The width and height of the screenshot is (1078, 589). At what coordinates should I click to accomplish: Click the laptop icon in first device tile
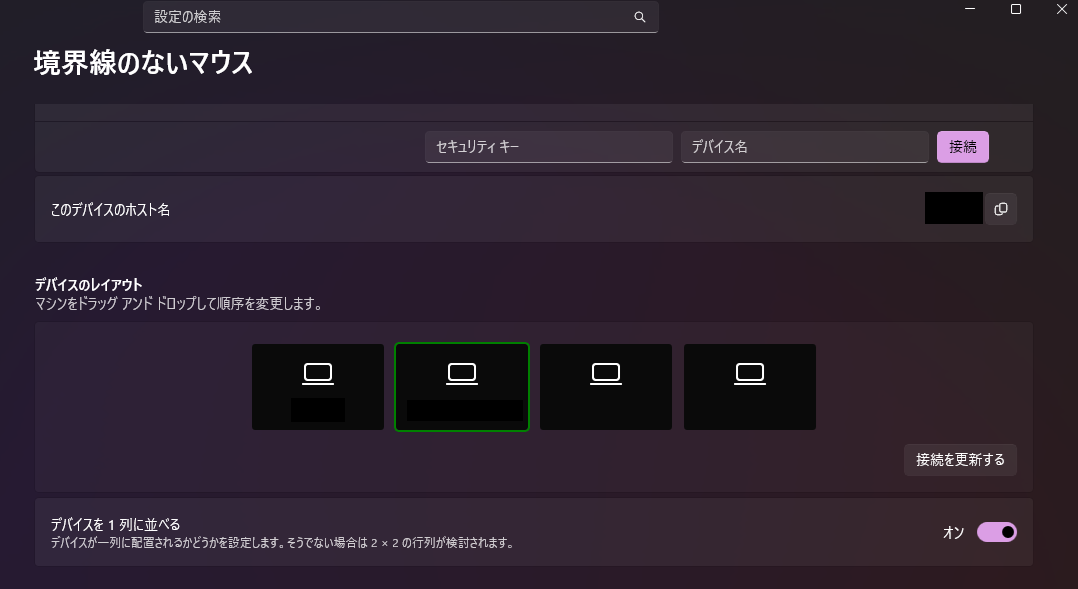pos(318,374)
